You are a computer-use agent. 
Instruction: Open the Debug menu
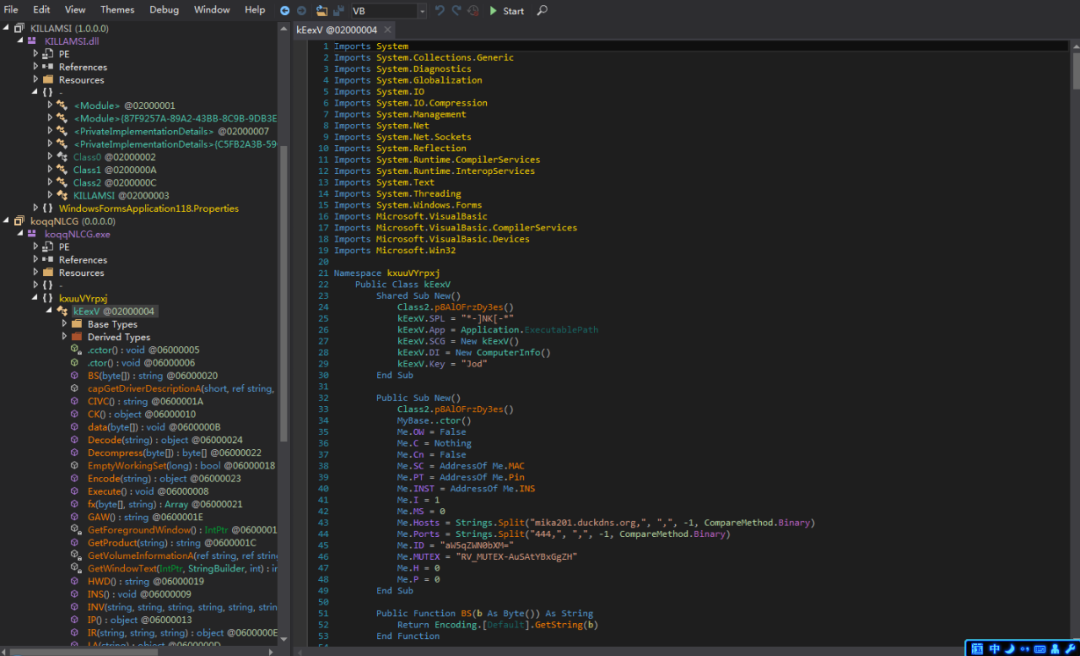coord(164,10)
